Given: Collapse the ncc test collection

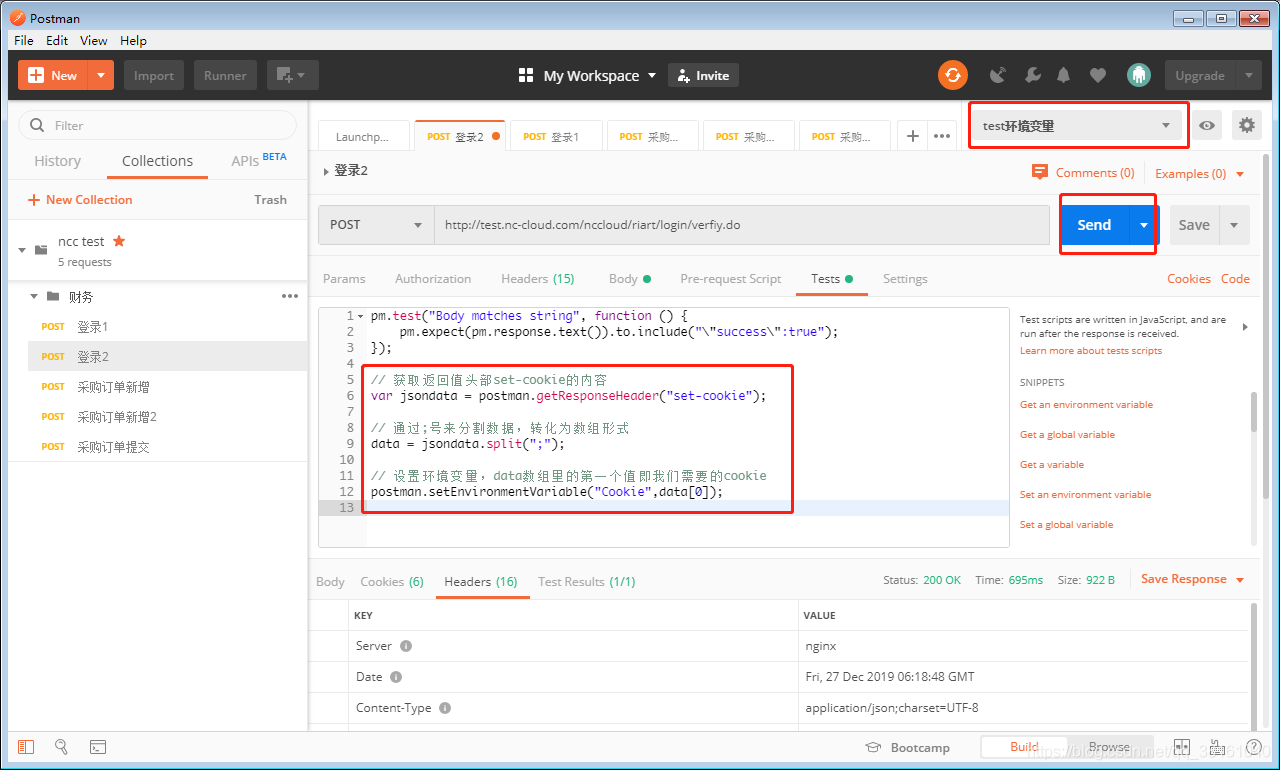Looking at the screenshot, I should point(22,250).
